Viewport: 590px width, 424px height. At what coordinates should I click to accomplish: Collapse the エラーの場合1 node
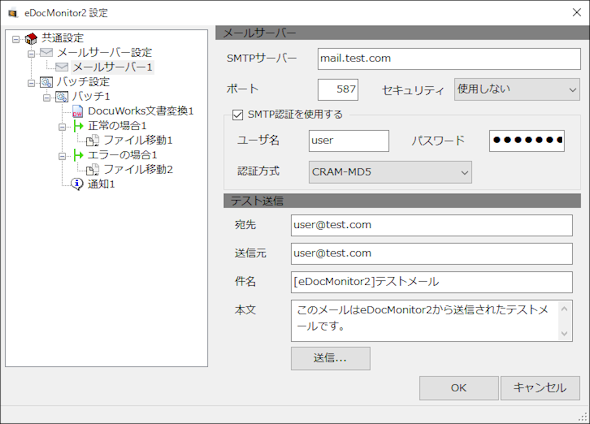pos(62,156)
